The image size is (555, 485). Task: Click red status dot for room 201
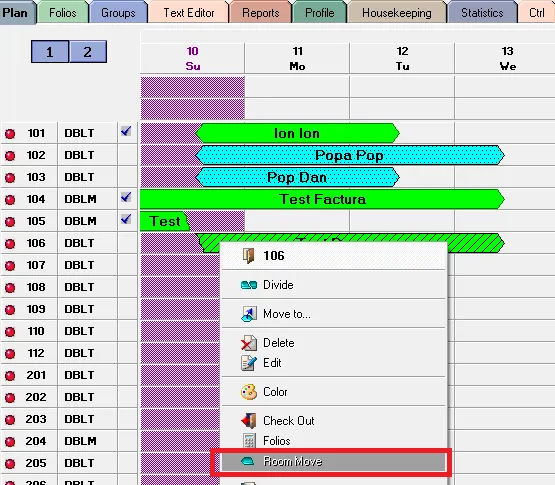coord(10,376)
